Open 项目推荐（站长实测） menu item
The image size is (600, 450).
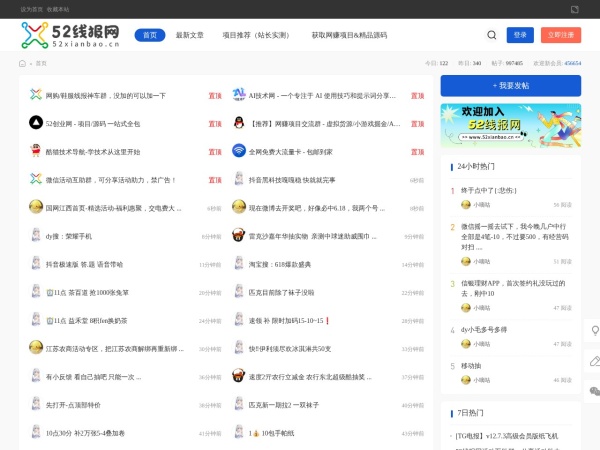[x=256, y=35]
